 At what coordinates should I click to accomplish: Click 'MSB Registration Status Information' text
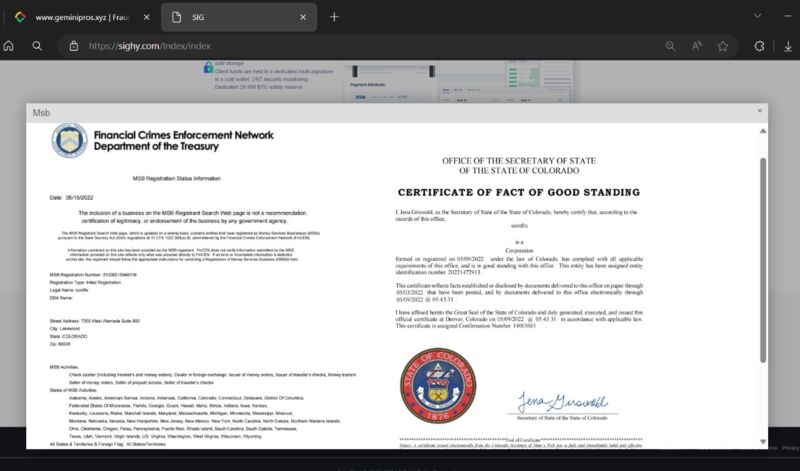(177, 179)
